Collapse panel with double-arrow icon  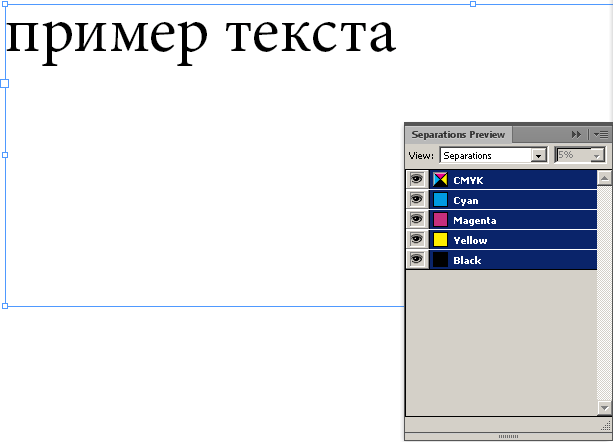tap(576, 135)
